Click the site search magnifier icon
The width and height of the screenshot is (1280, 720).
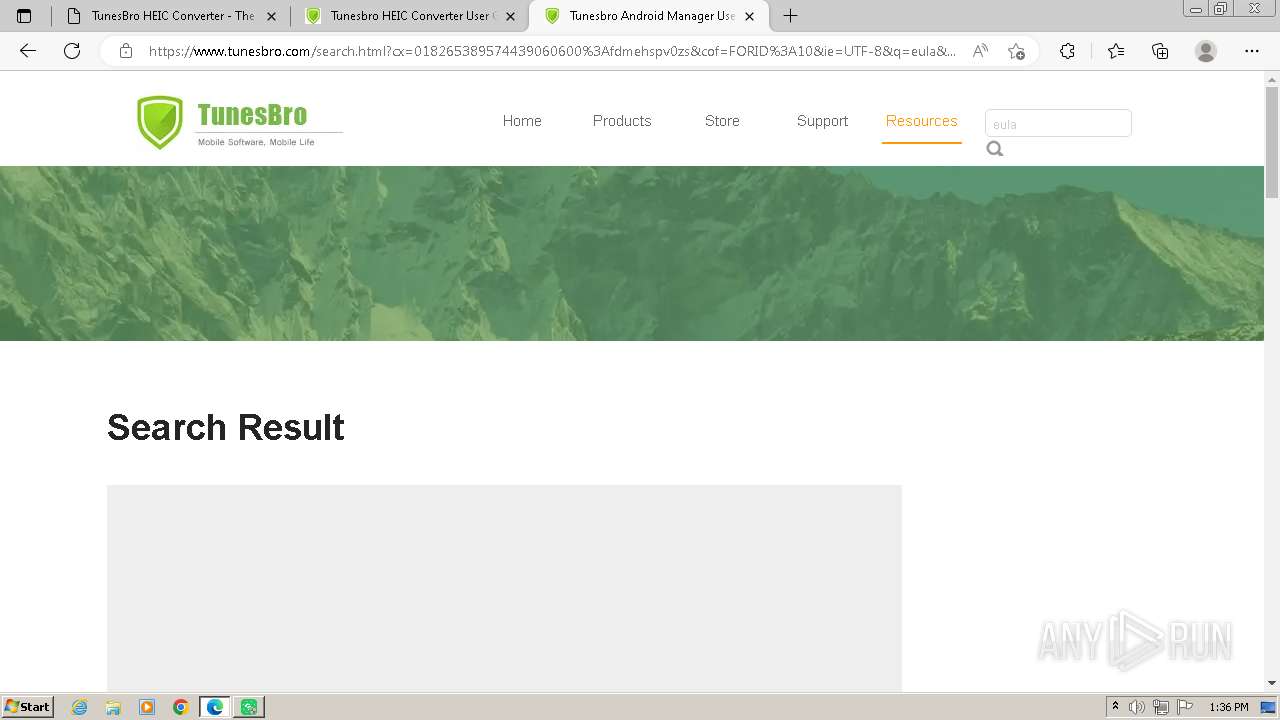coord(994,149)
